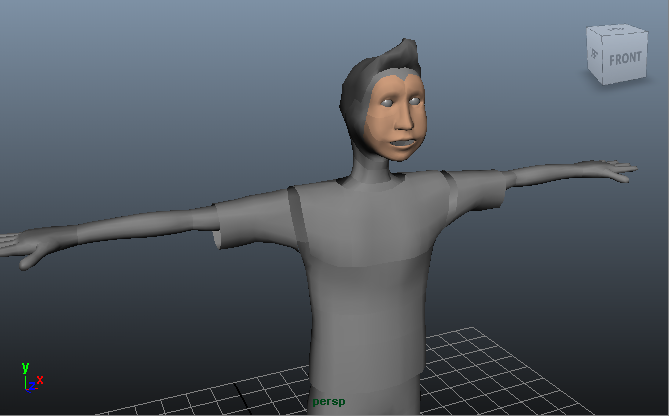Click the left side face of the ViewCube
The height and width of the screenshot is (416, 669).
pyautogui.click(x=594, y=57)
